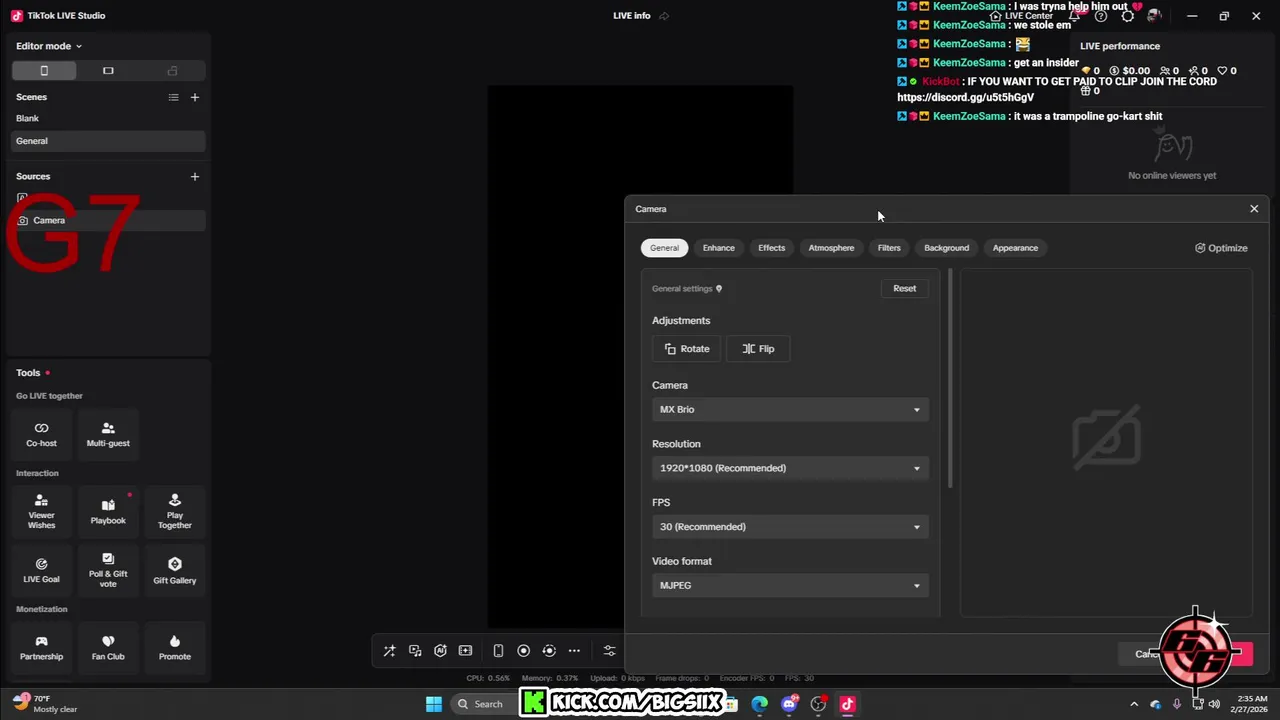This screenshot has width=1280, height=720.
Task: Click the add-screen icon in bottom toolbar
Action: point(465,651)
